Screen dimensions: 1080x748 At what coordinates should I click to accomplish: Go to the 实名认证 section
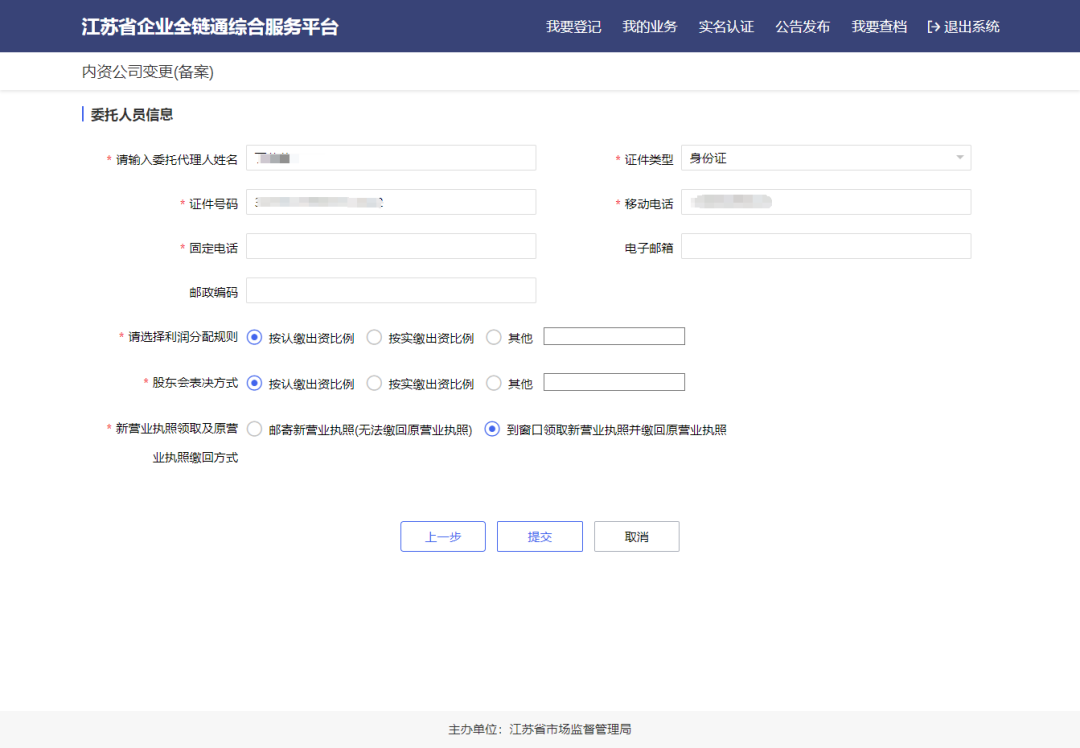click(x=725, y=26)
